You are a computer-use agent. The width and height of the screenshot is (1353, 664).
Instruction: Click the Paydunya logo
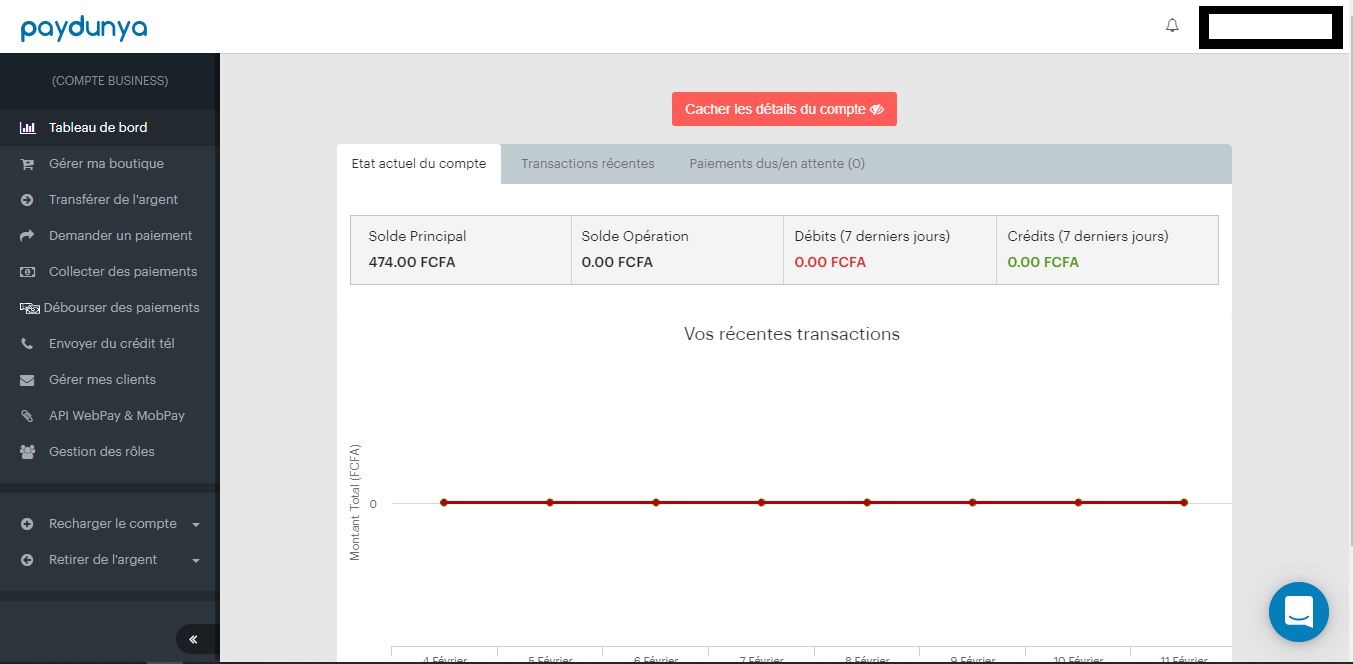click(84, 28)
